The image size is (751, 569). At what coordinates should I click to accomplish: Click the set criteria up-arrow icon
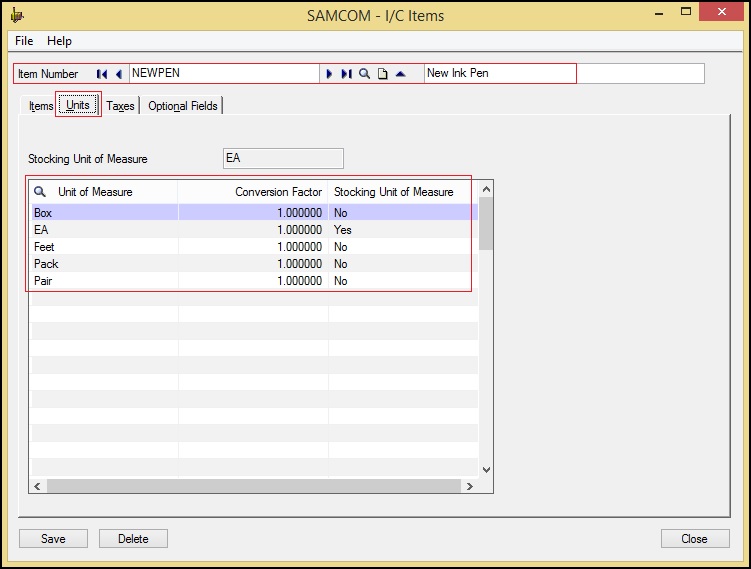coord(400,74)
